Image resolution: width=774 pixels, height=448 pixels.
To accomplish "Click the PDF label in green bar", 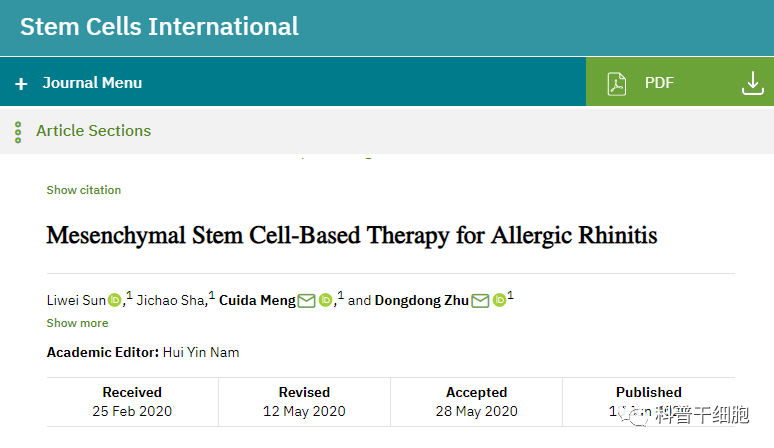I will coord(659,83).
